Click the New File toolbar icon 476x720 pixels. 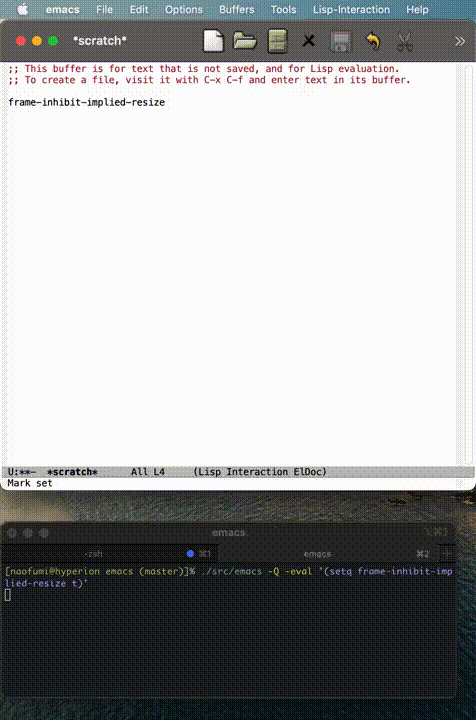pyautogui.click(x=213, y=41)
